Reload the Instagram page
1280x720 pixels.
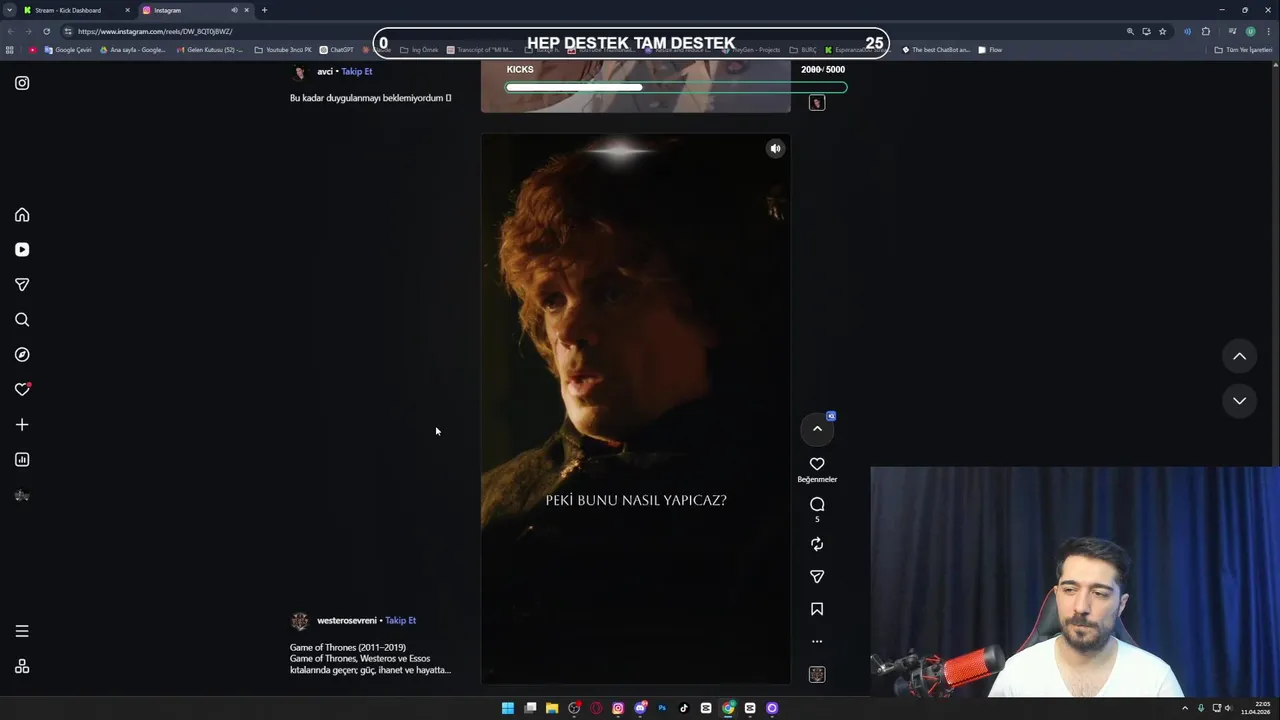point(46,31)
